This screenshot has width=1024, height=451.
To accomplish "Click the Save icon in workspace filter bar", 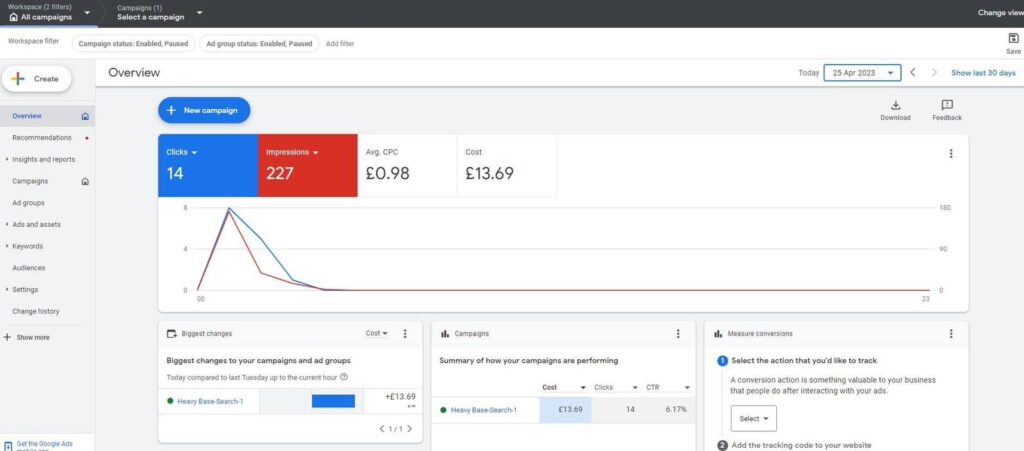I will 1013,39.
